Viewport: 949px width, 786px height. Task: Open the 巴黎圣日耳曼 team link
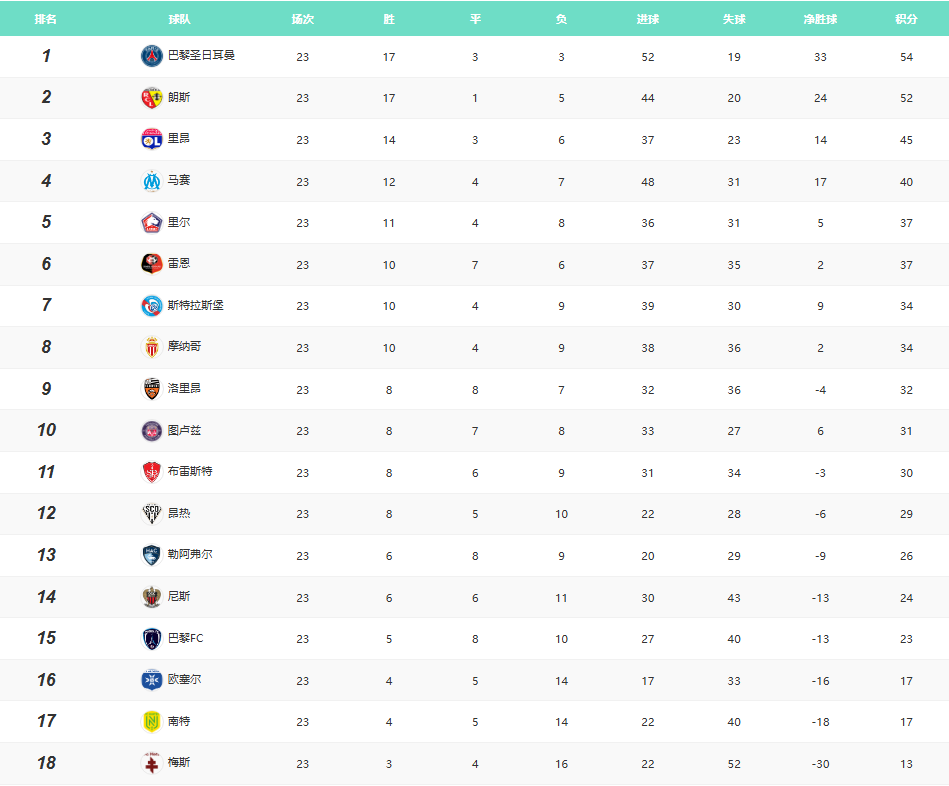point(201,56)
